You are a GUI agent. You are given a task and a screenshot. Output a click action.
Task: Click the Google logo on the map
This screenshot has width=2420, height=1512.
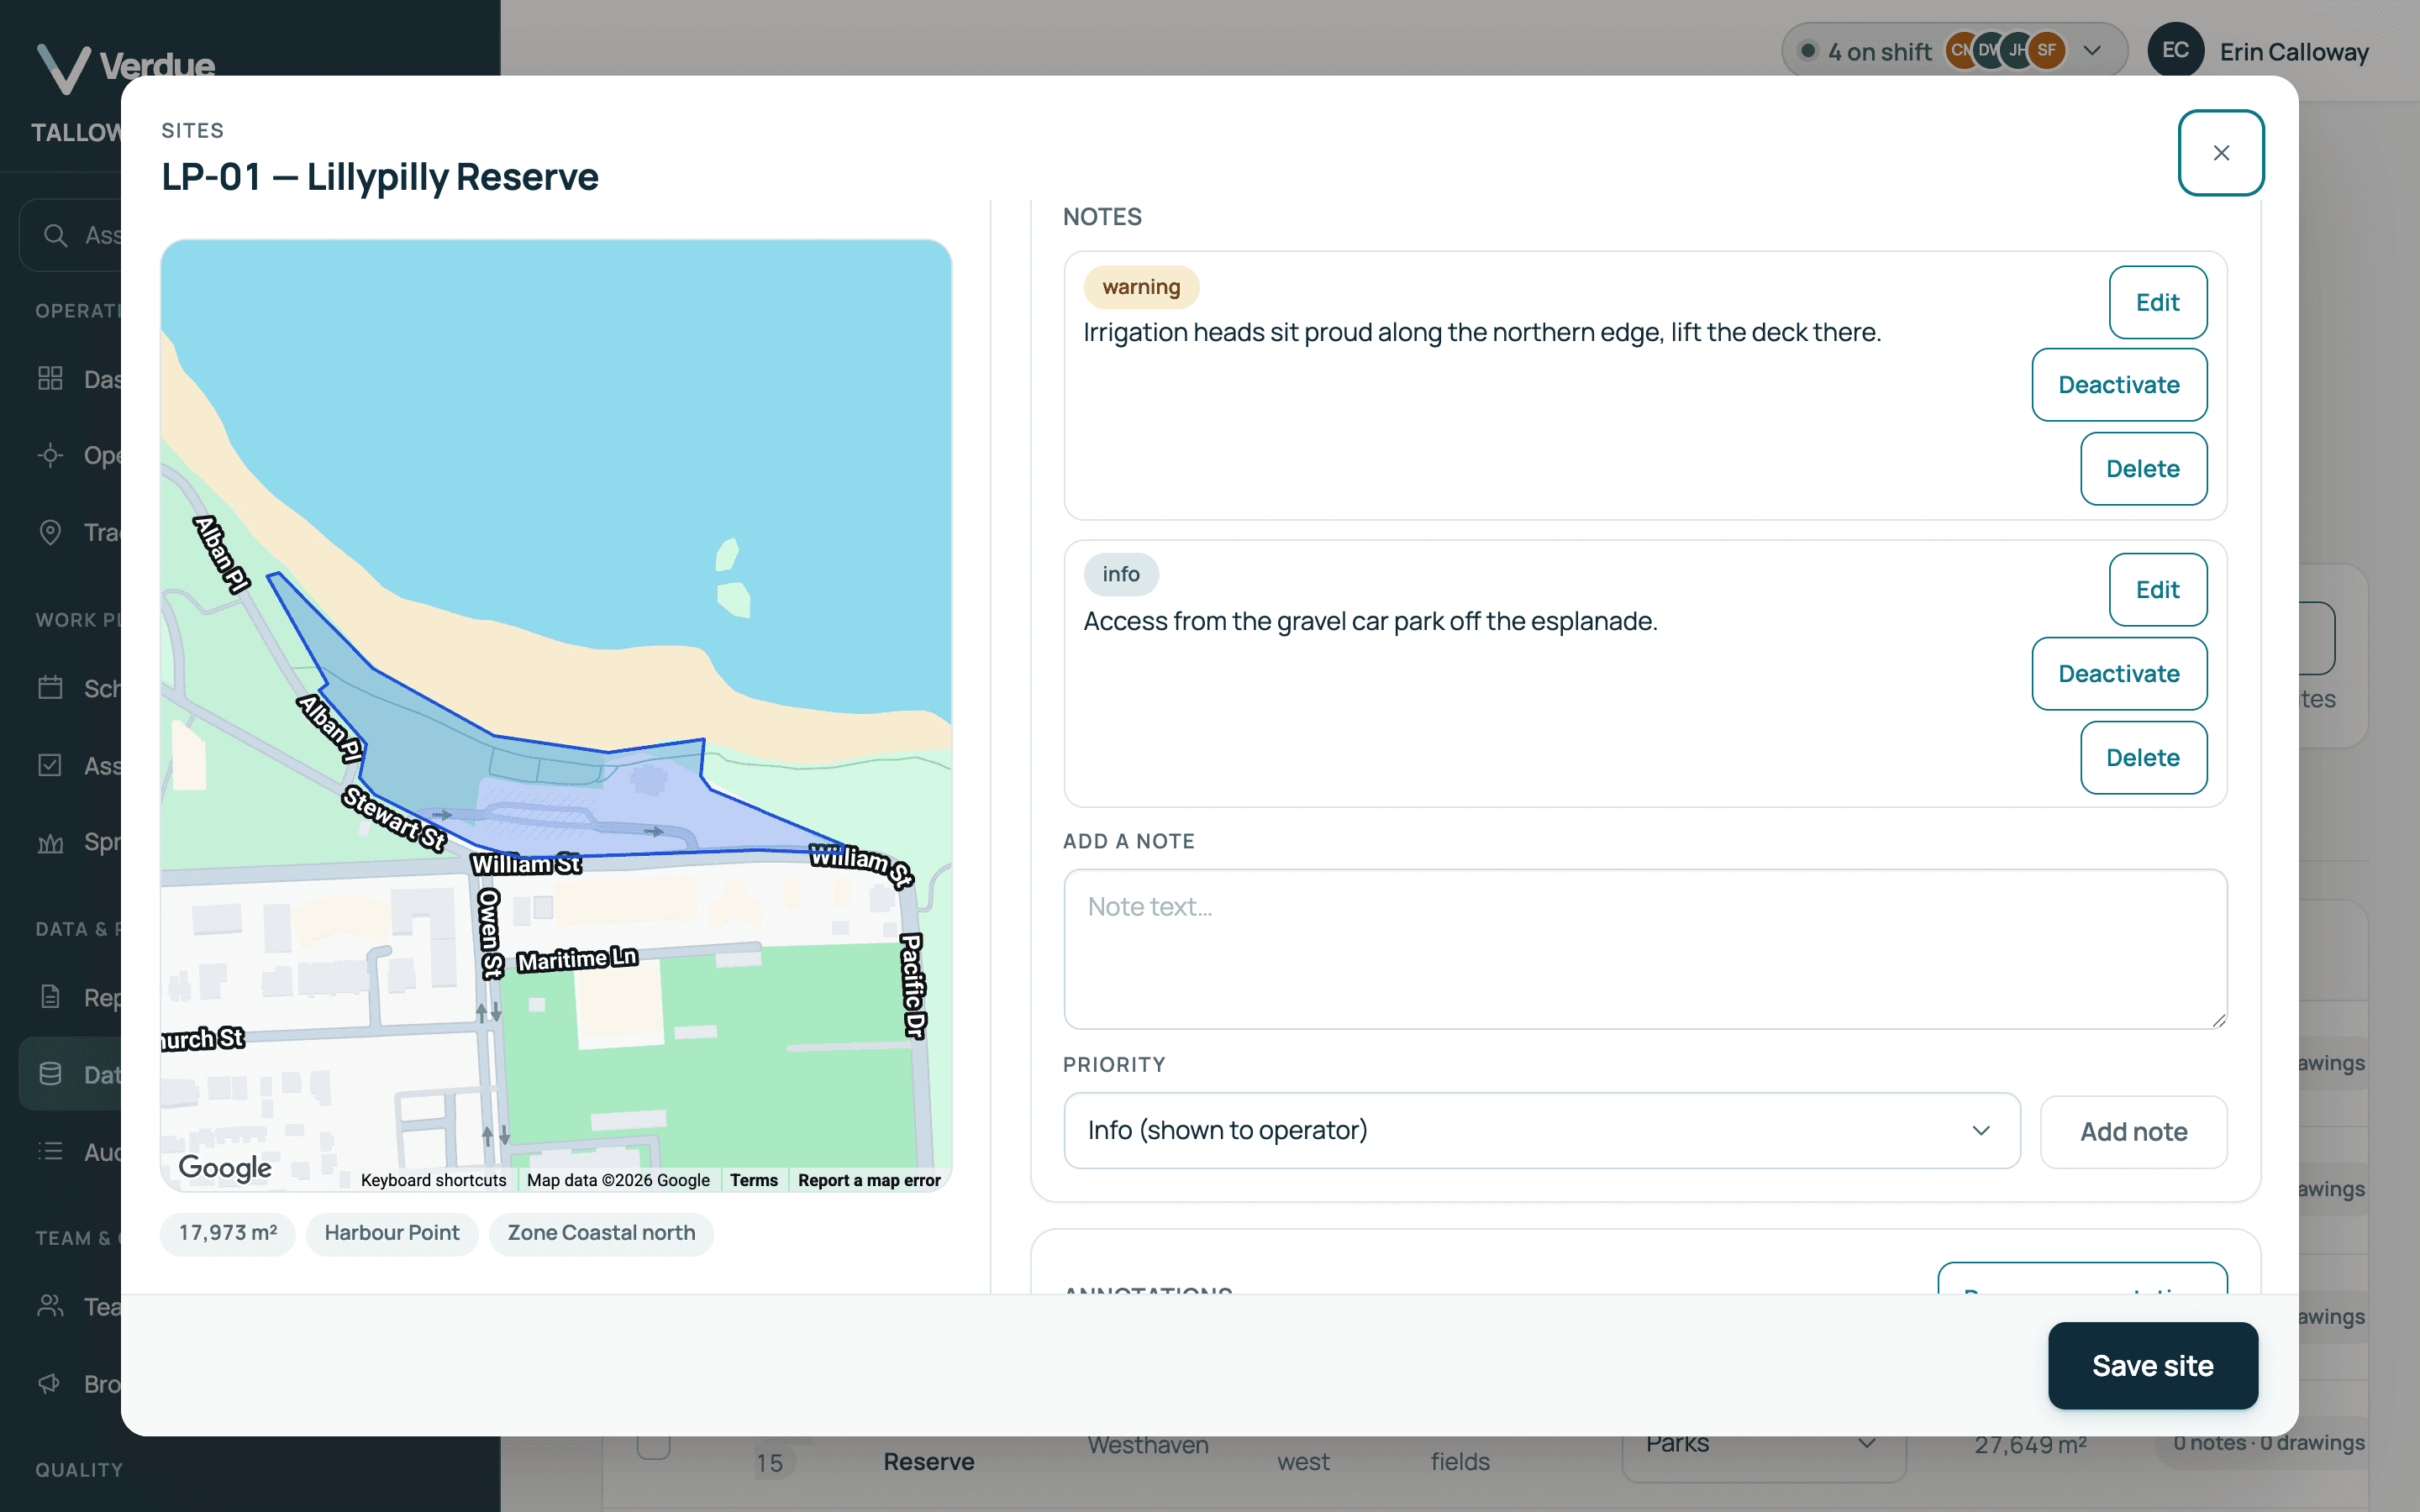pyautogui.click(x=224, y=1167)
